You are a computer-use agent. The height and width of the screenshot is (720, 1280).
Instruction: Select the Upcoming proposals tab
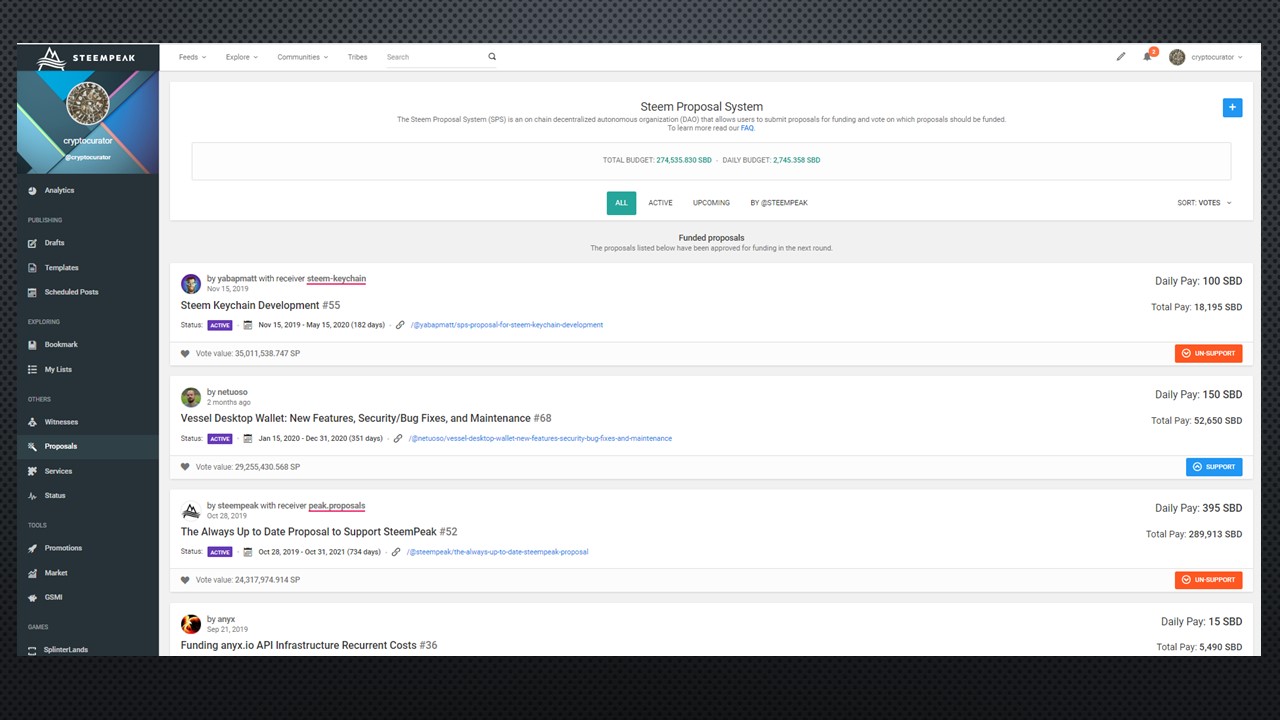click(x=711, y=203)
